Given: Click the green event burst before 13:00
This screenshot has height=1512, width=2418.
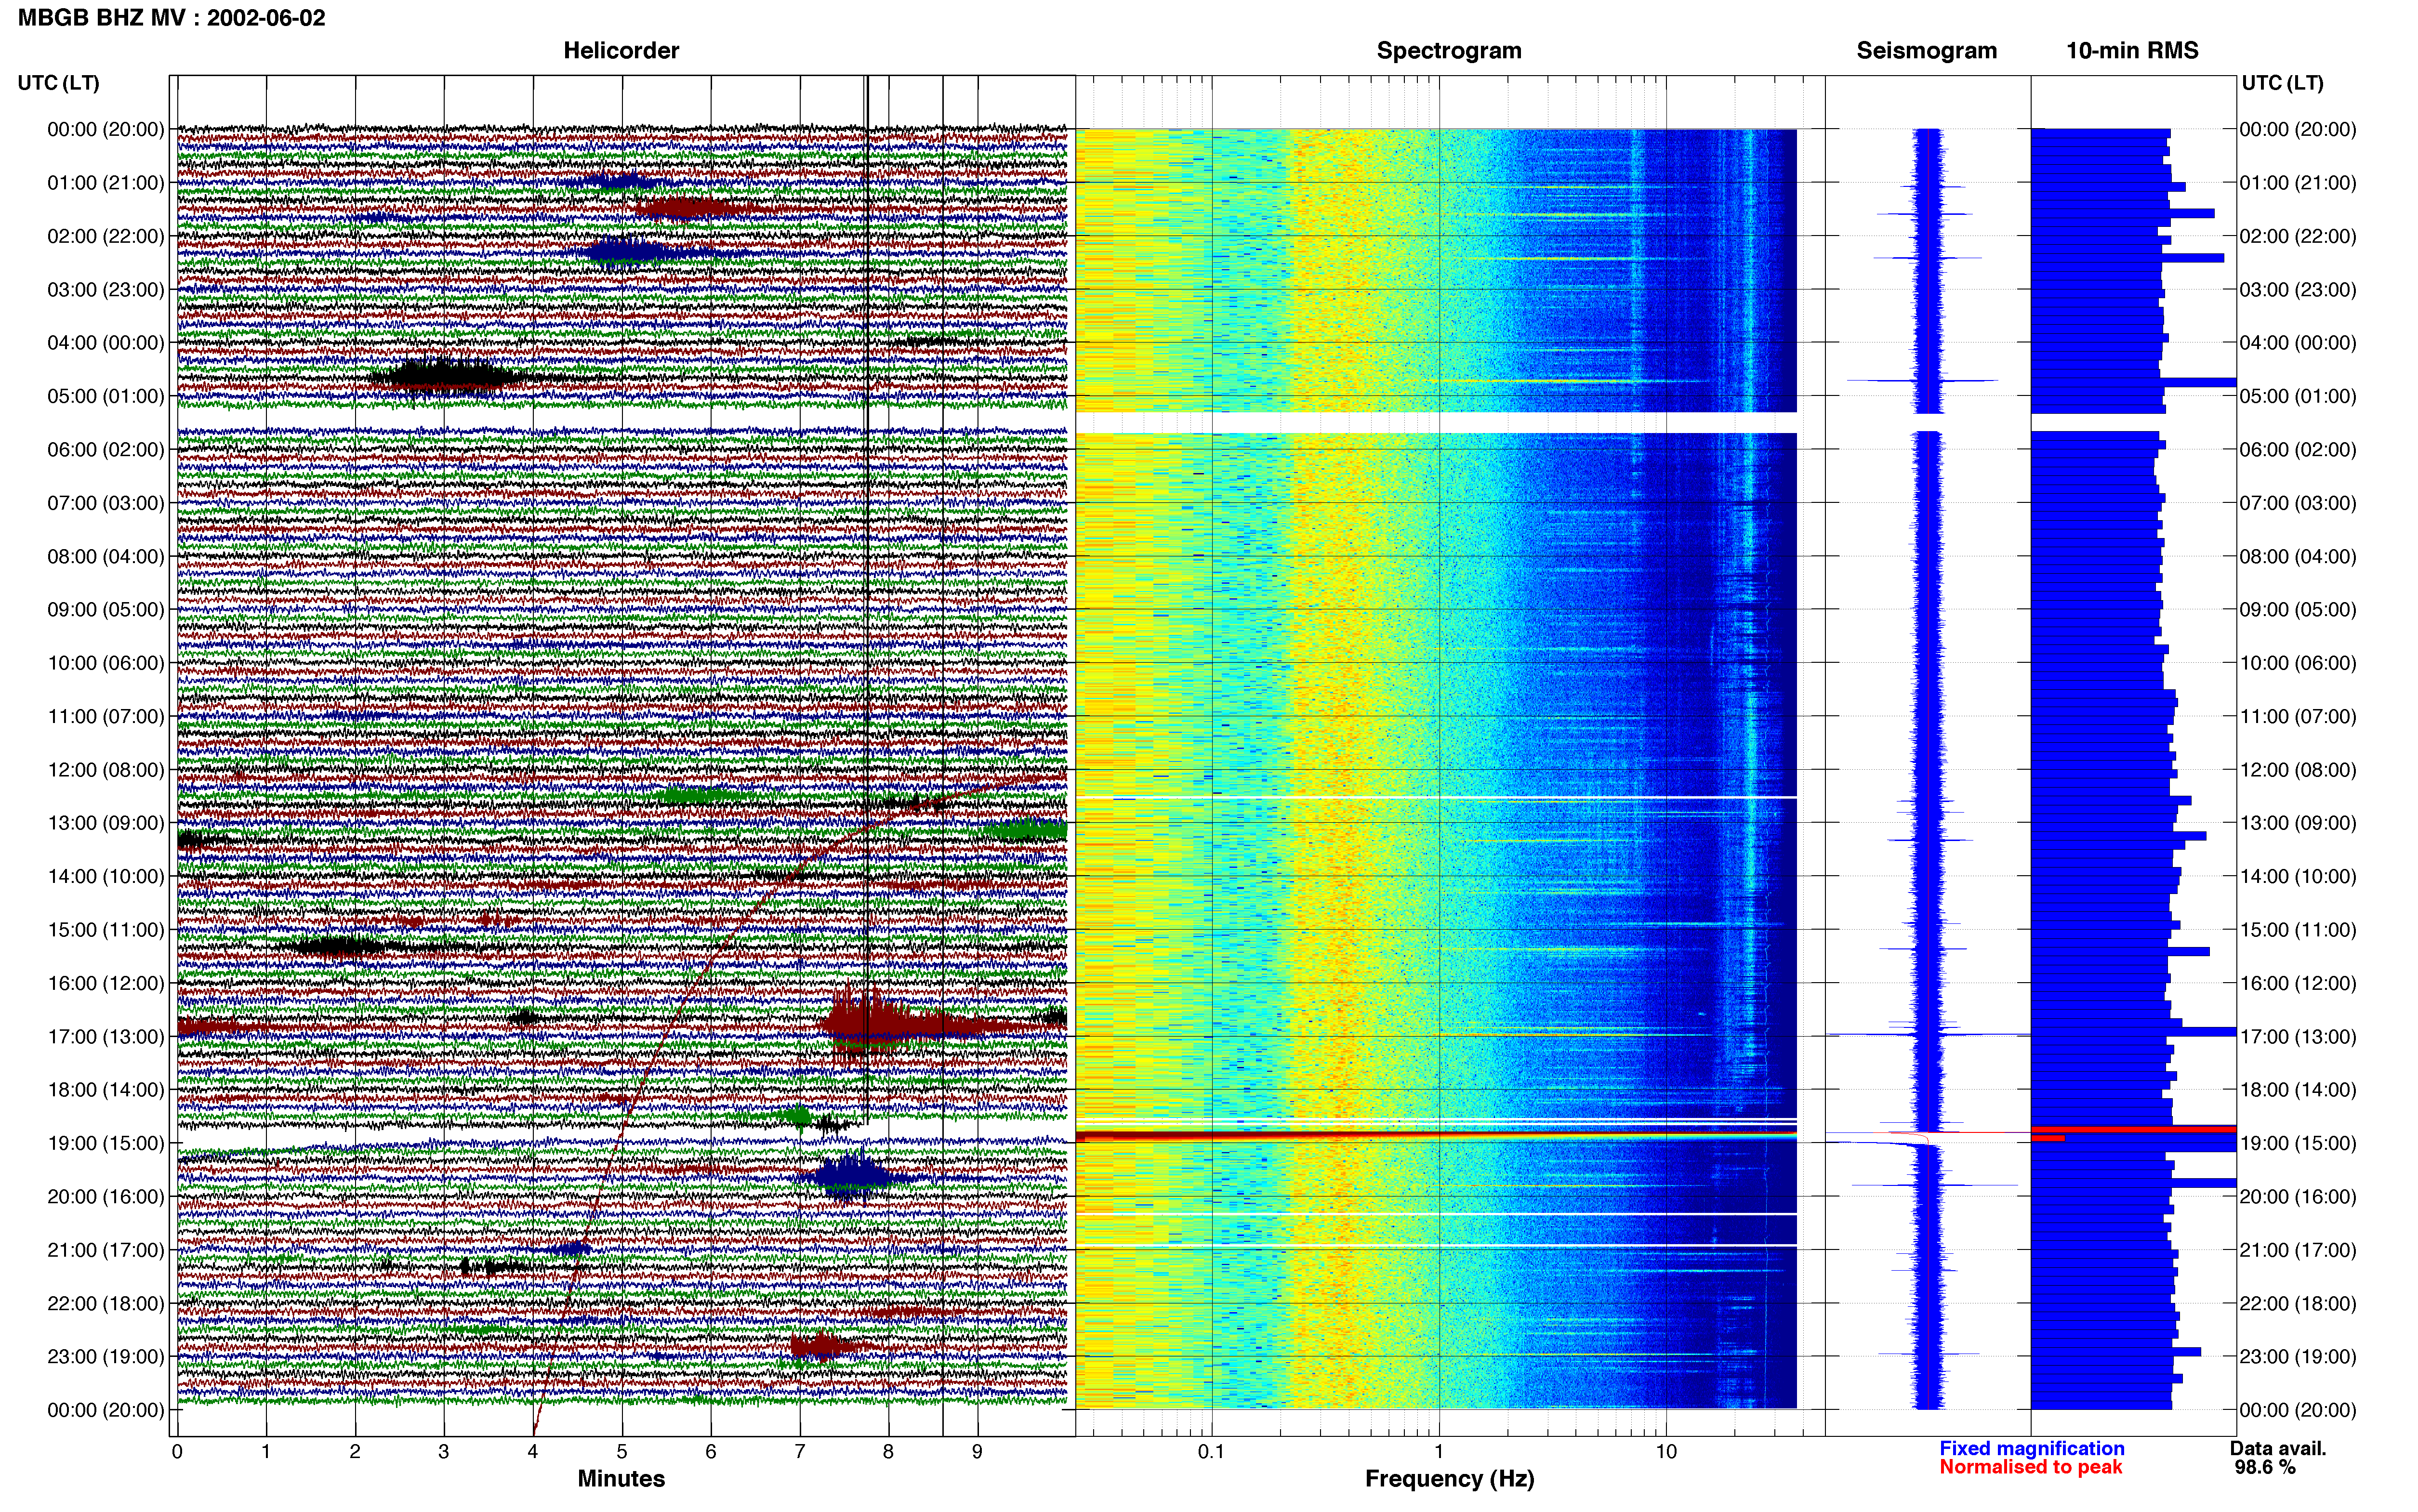Looking at the screenshot, I should click(700, 796).
